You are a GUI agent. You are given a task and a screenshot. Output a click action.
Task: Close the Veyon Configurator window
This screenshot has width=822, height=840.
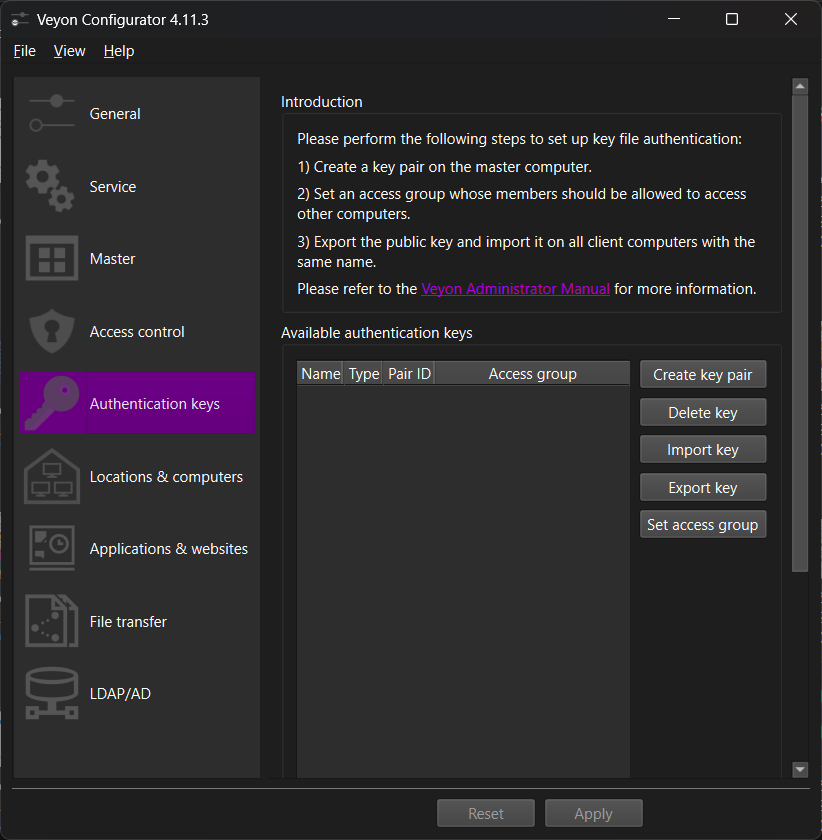791,19
